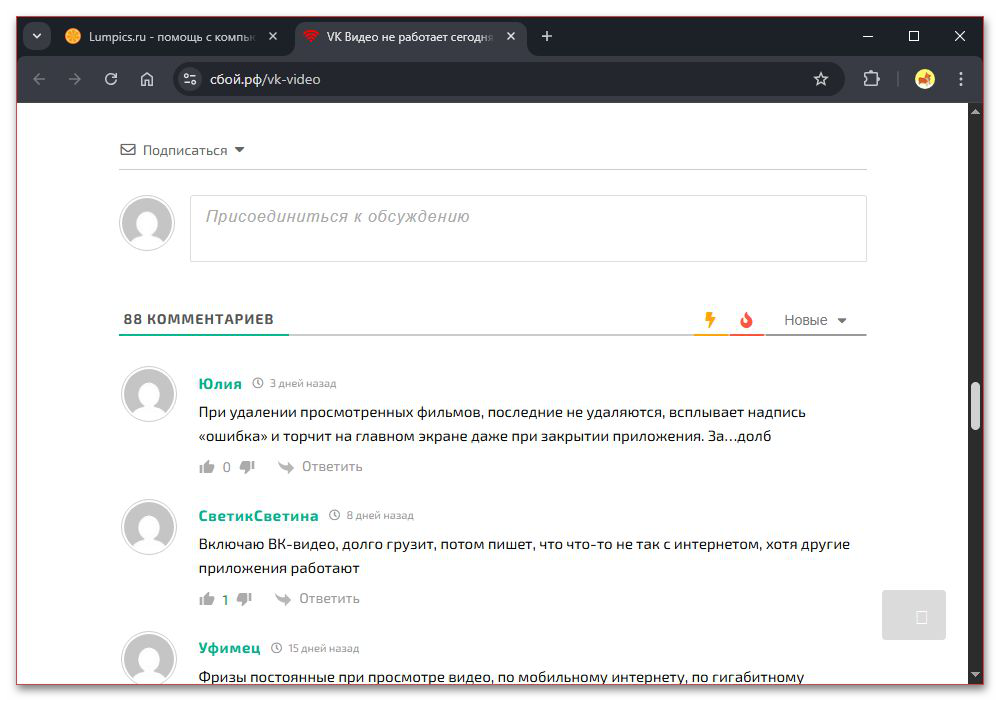Screen dimensions: 1000x701
Task: Open the browser home page
Action: pos(147,79)
